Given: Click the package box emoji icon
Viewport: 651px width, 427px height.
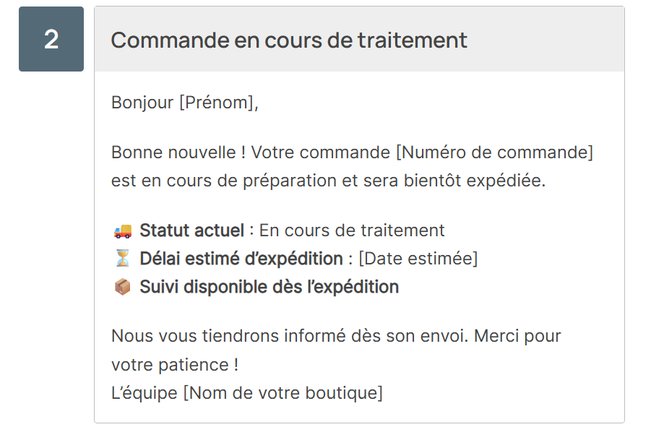Looking at the screenshot, I should tap(121, 287).
